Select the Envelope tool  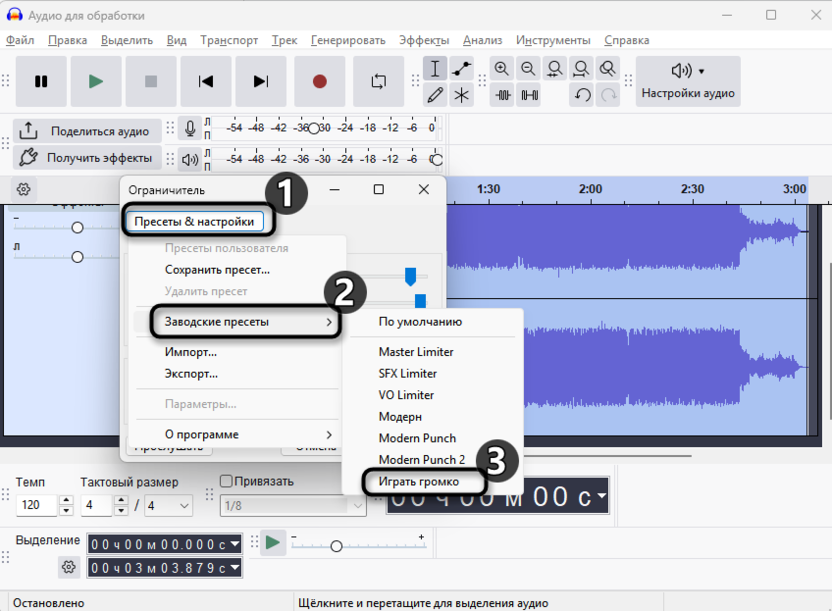pyautogui.click(x=461, y=69)
